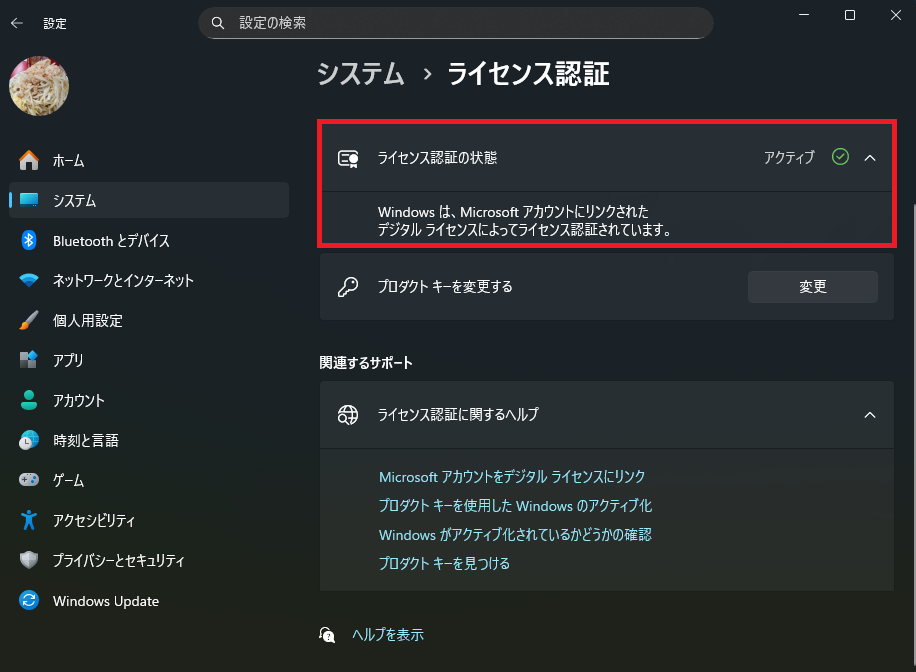
Task: Navigate to システム in the breadcrumb
Action: click(361, 73)
